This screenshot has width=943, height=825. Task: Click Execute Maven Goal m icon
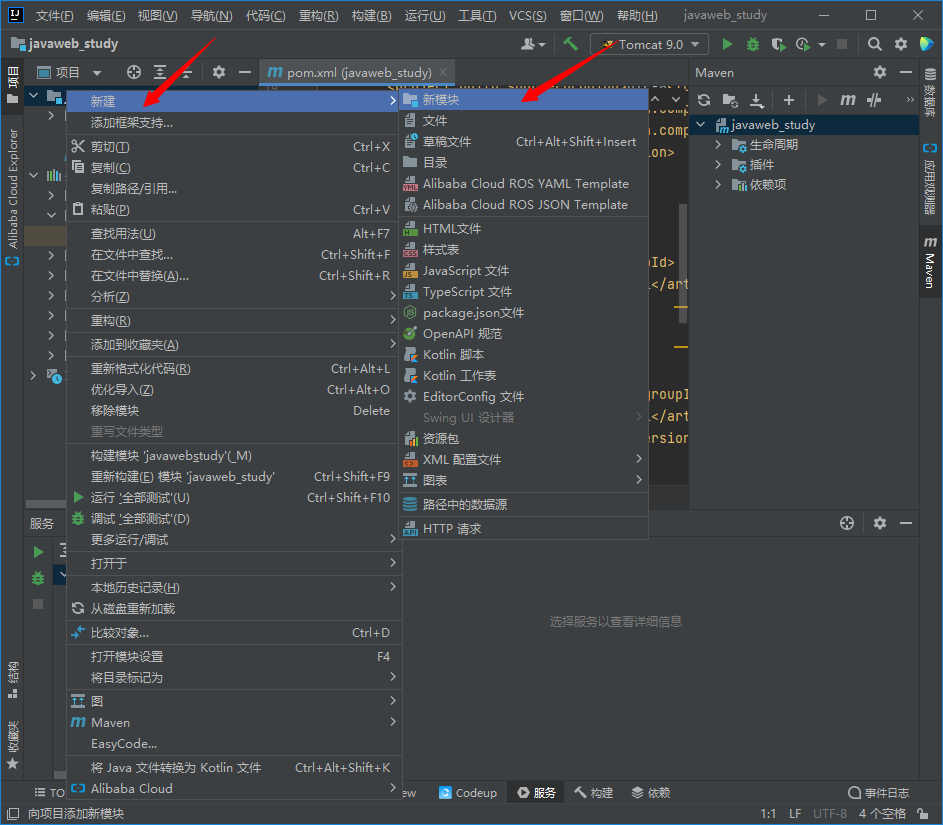click(847, 100)
